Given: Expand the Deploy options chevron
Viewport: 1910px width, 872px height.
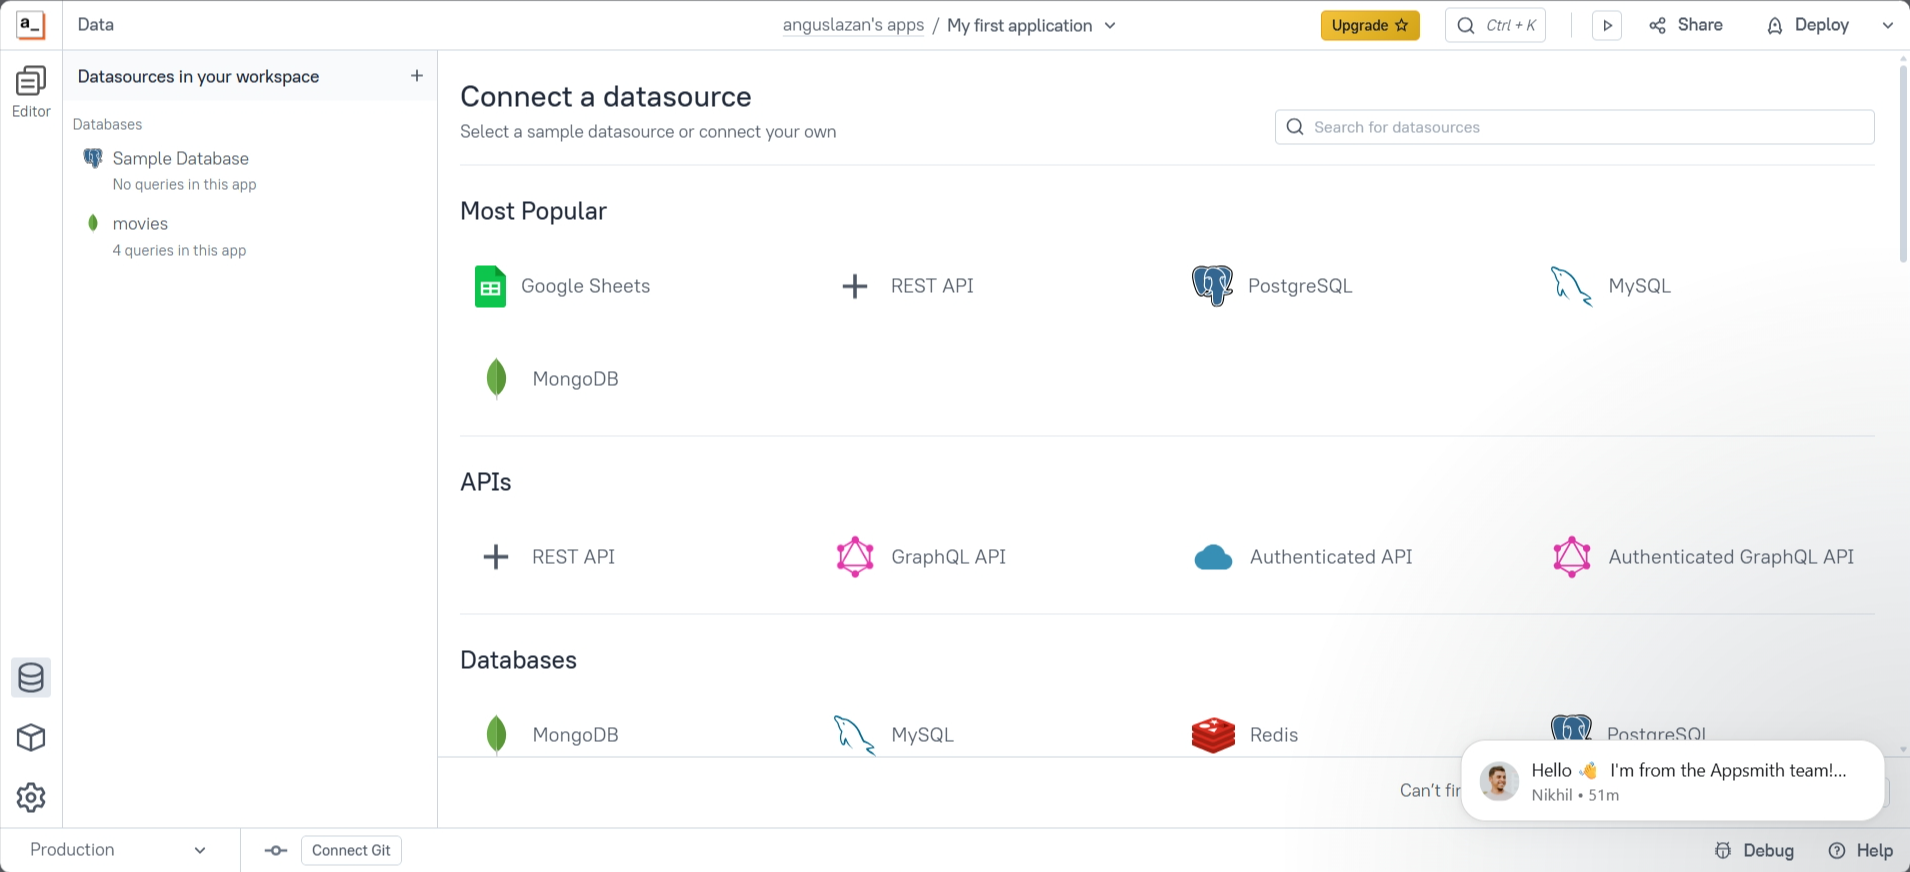Looking at the screenshot, I should [x=1887, y=26].
